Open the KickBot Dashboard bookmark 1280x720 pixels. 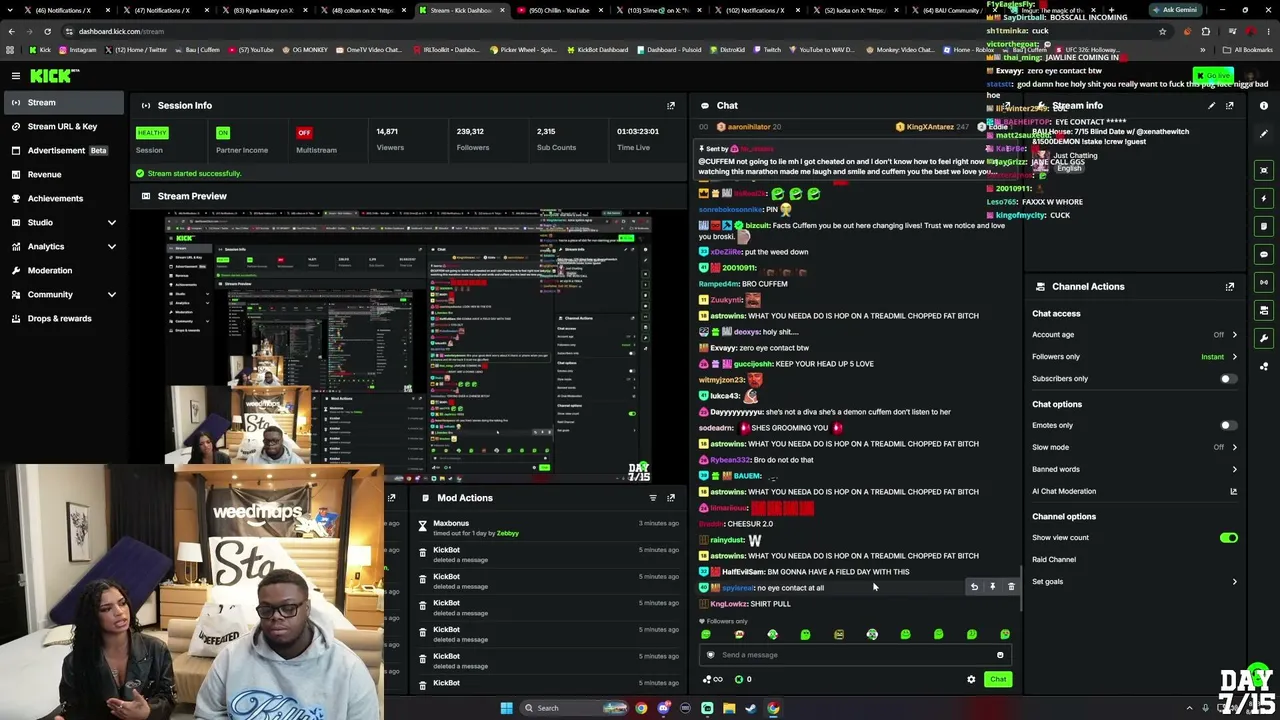tap(598, 50)
